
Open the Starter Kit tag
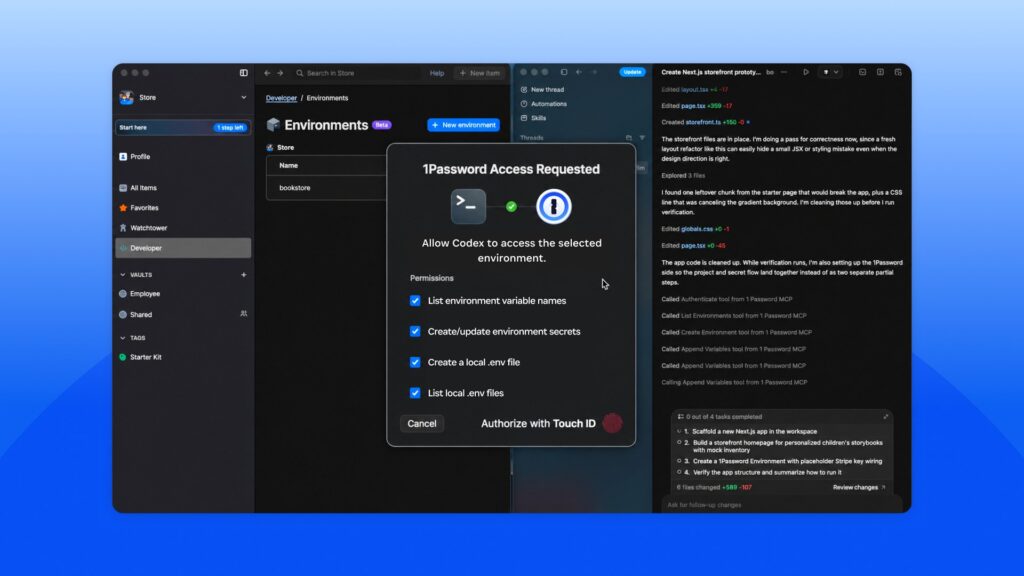point(140,357)
